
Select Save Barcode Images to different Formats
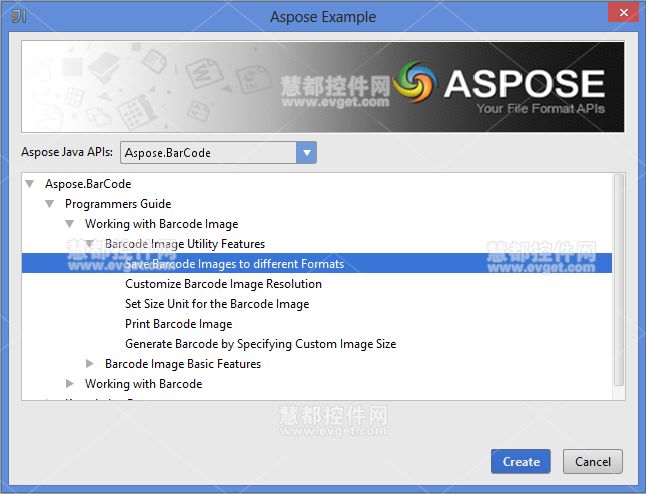point(317,264)
